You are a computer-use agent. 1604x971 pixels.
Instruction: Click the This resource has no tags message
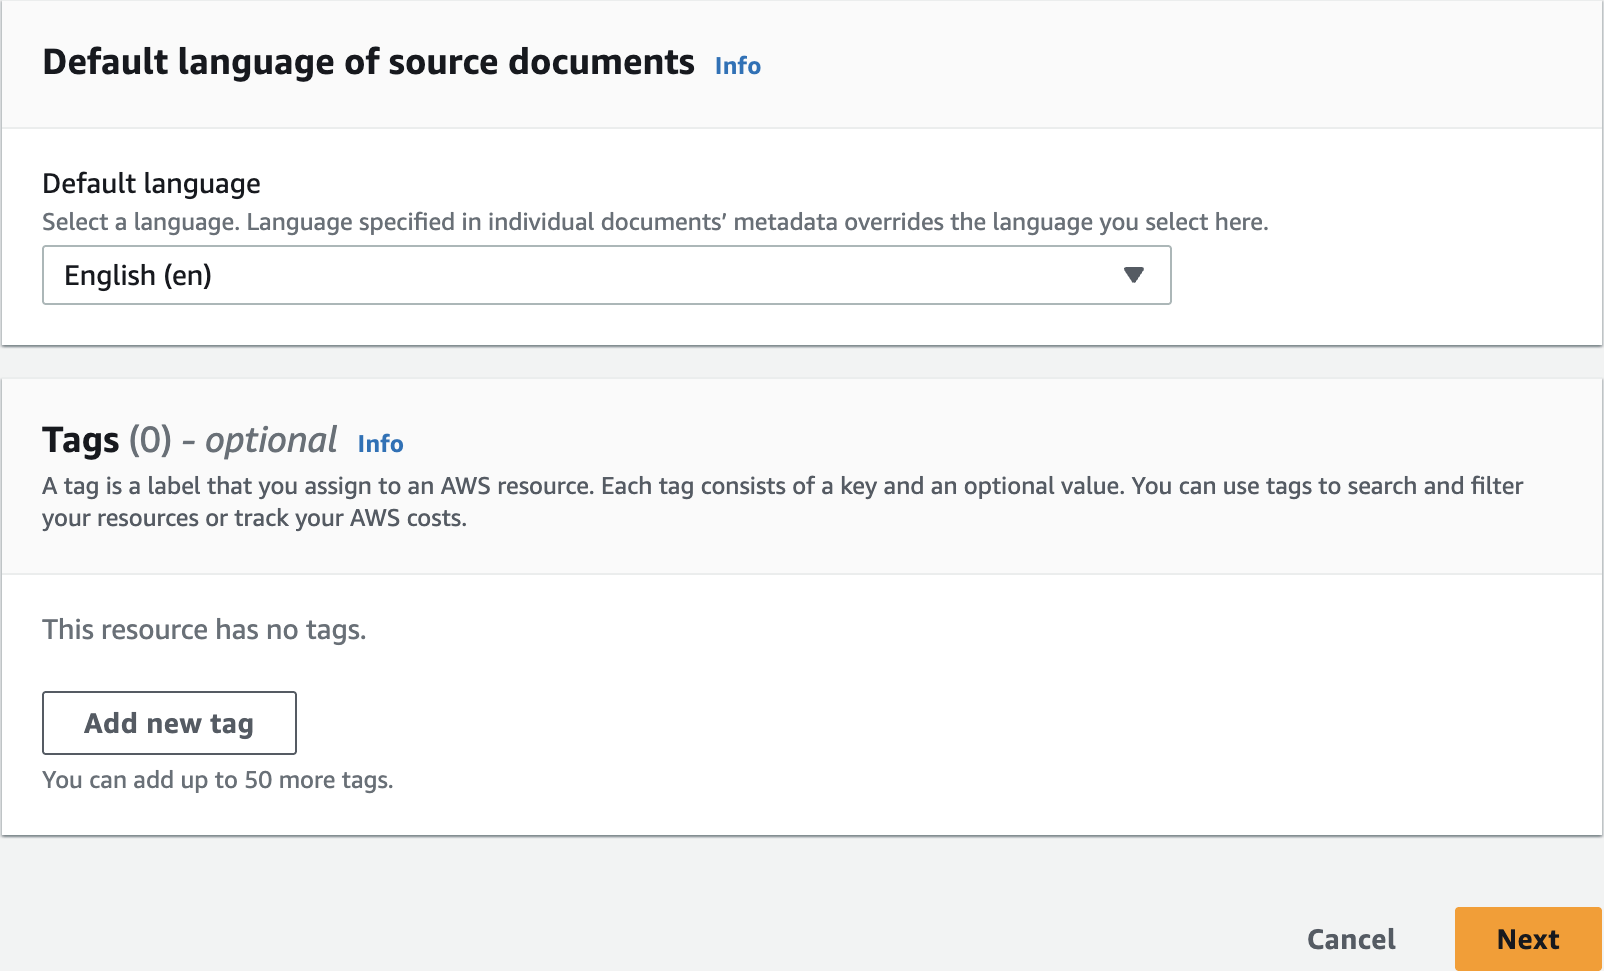click(x=204, y=630)
